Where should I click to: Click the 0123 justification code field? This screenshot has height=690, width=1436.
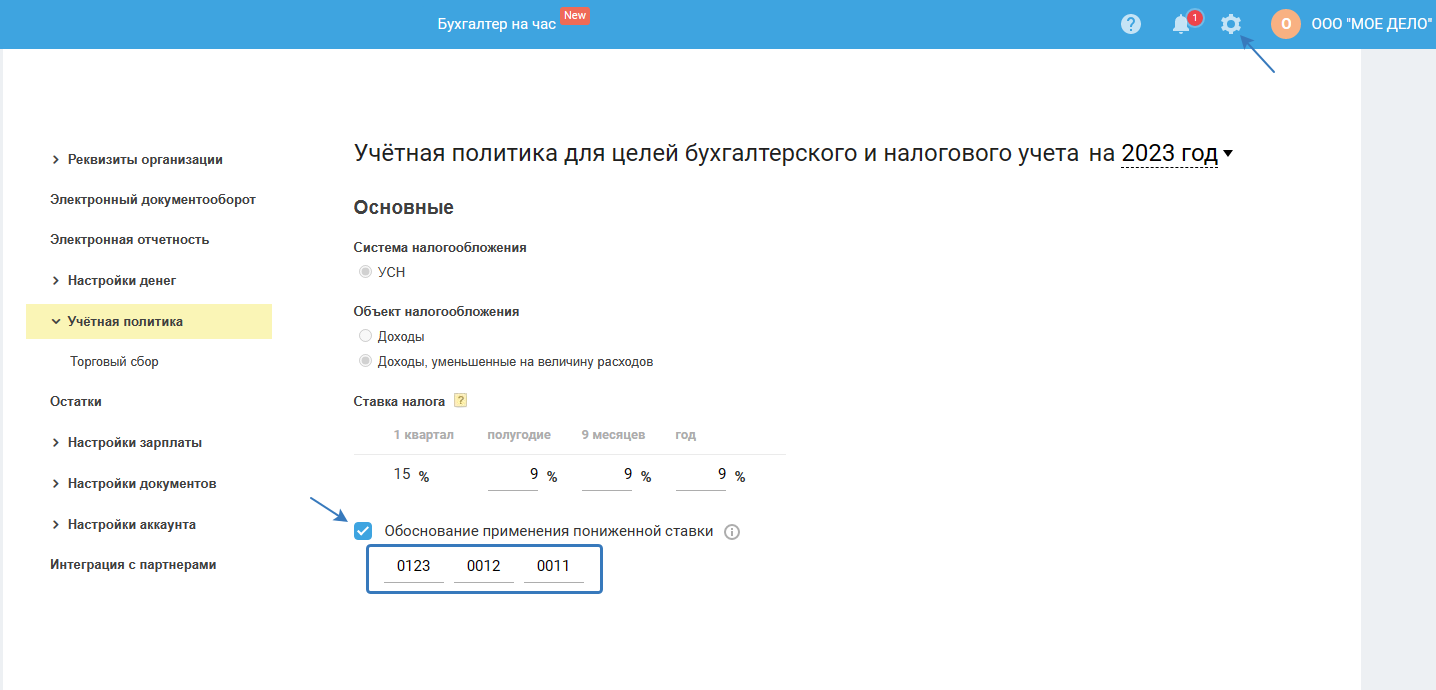pyautogui.click(x=413, y=567)
